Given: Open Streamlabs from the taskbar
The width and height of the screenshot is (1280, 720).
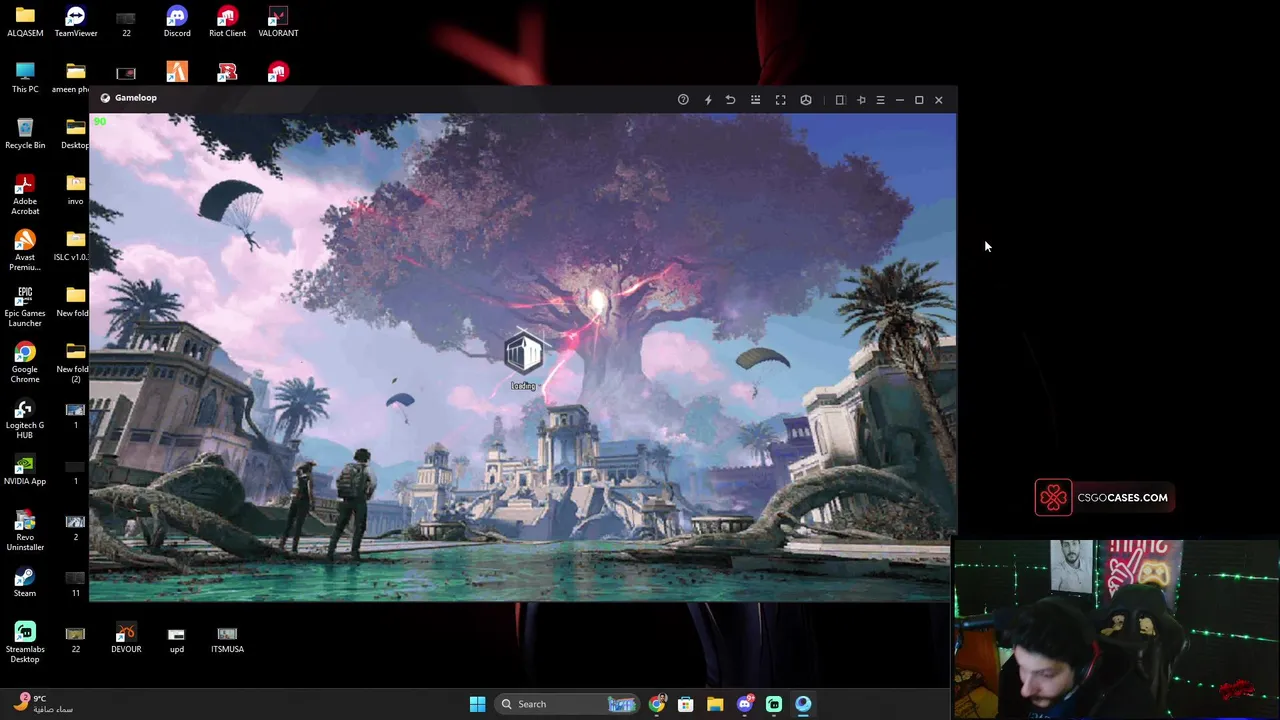Looking at the screenshot, I should (x=774, y=704).
